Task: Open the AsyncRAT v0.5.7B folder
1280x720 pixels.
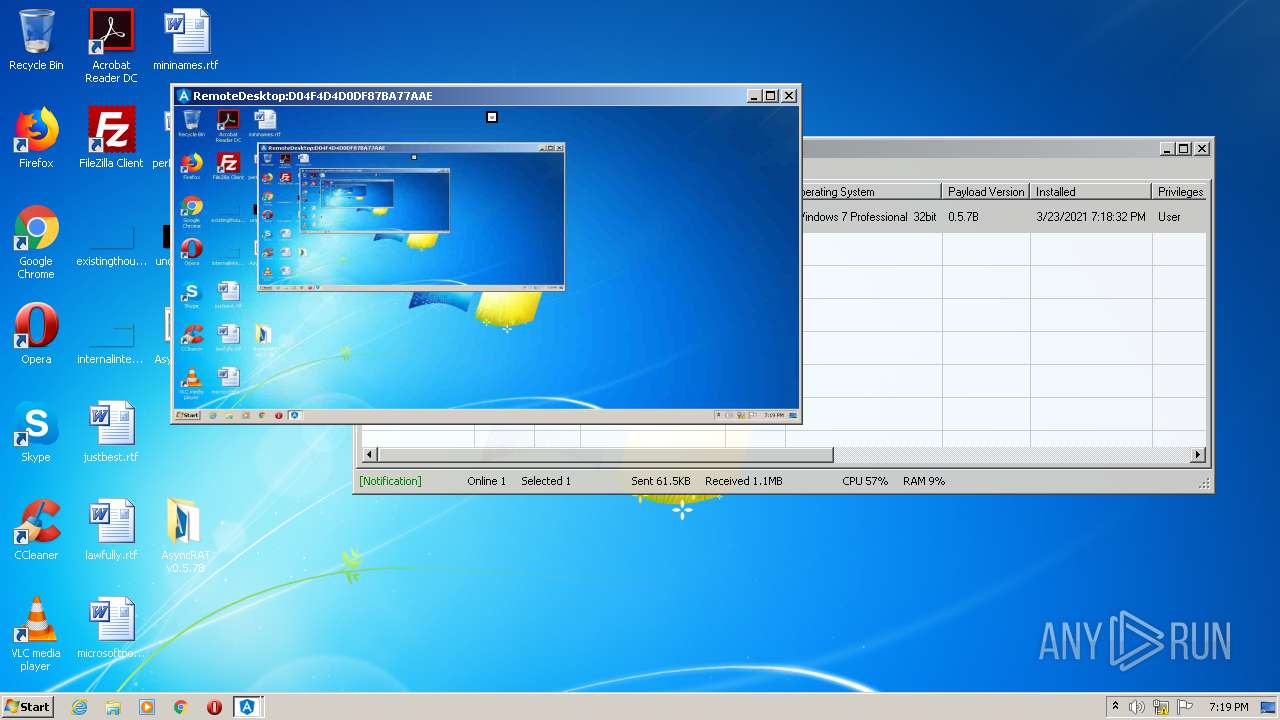Action: (x=185, y=536)
